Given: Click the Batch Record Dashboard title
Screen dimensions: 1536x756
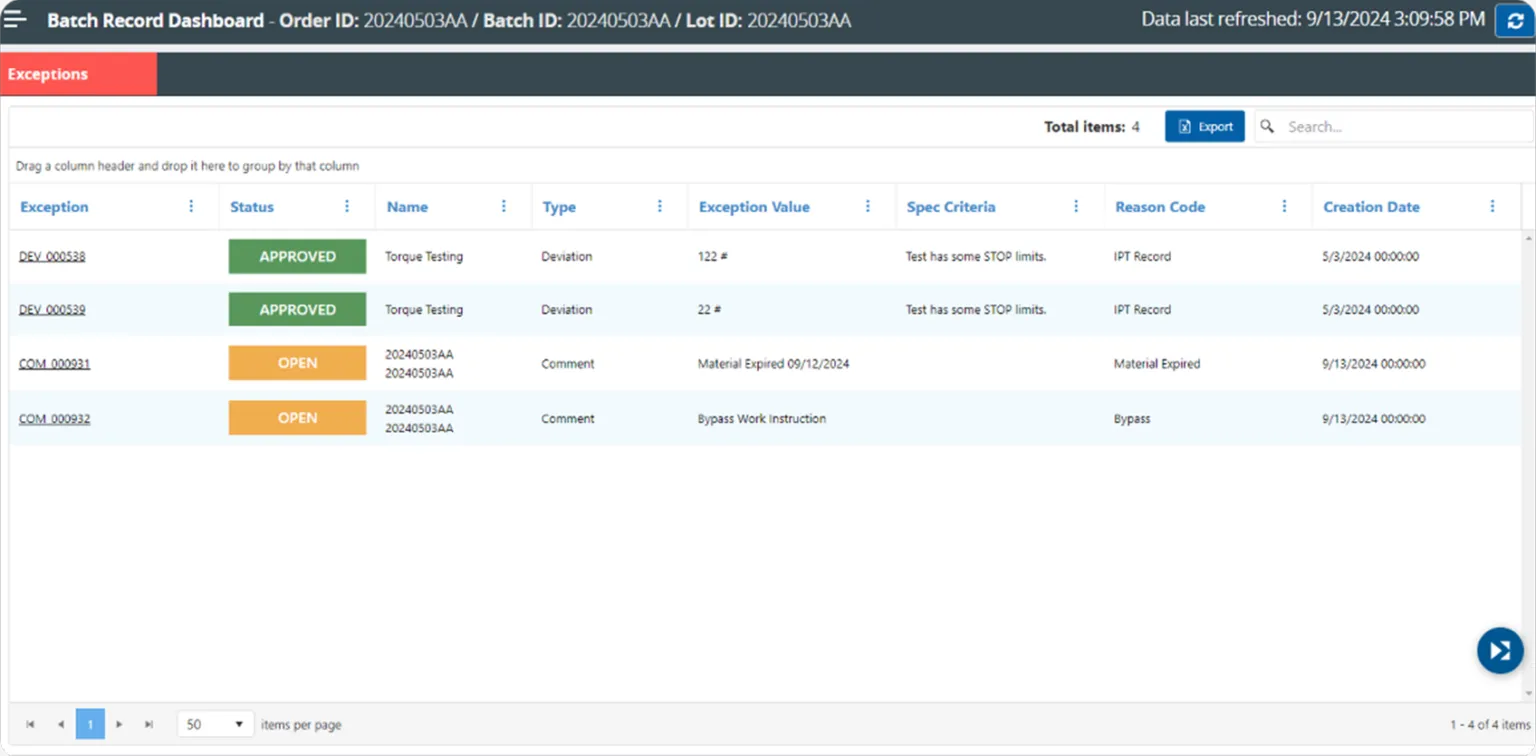Looking at the screenshot, I should (156, 20).
